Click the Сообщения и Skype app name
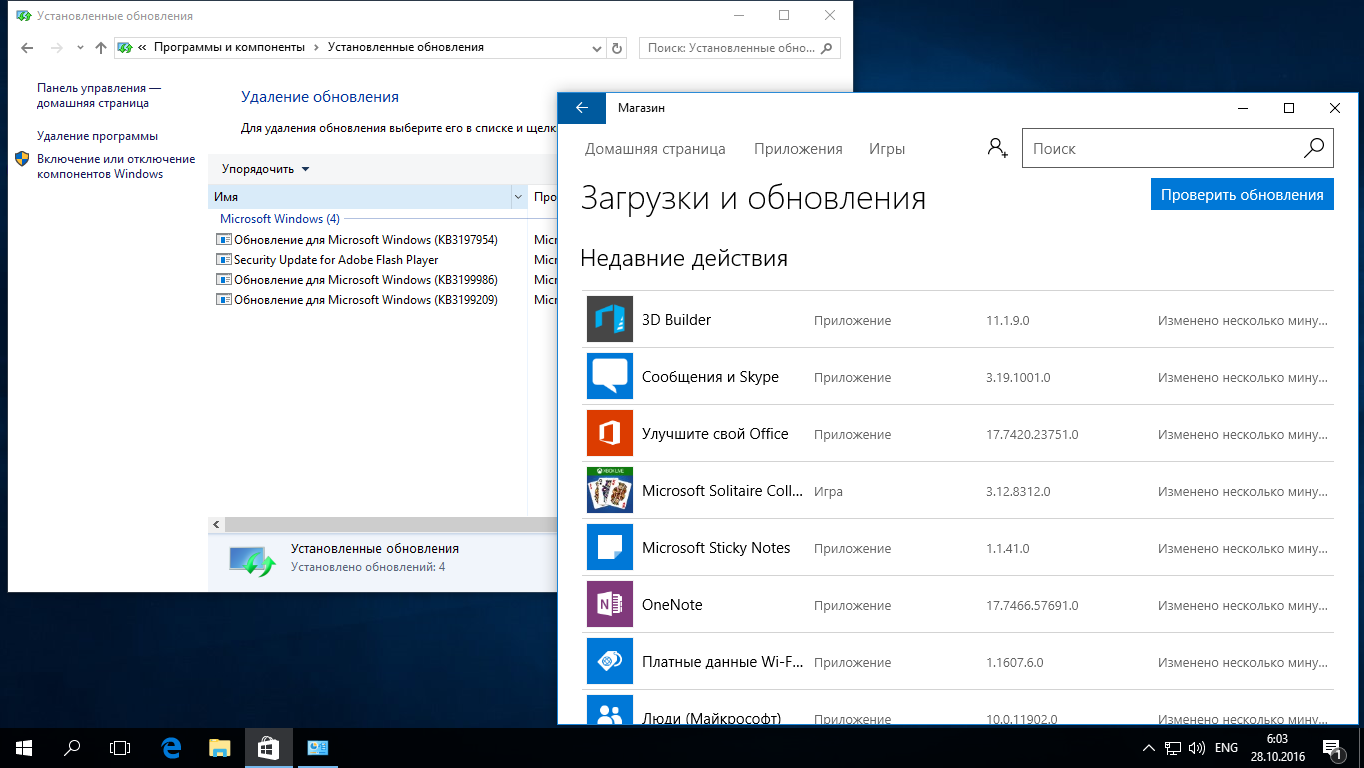Viewport: 1364px width, 768px height. 710,377
